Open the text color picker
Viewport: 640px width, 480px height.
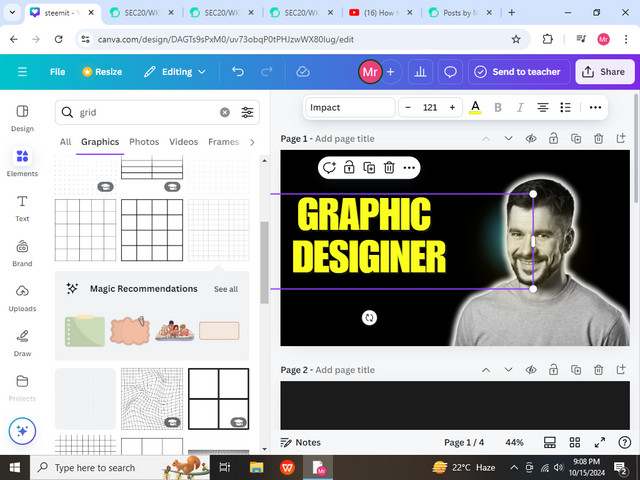475,107
